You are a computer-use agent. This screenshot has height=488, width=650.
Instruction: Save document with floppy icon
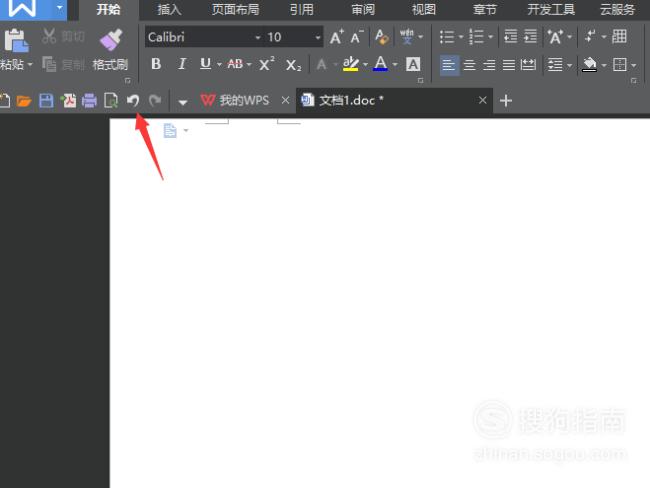[46, 101]
